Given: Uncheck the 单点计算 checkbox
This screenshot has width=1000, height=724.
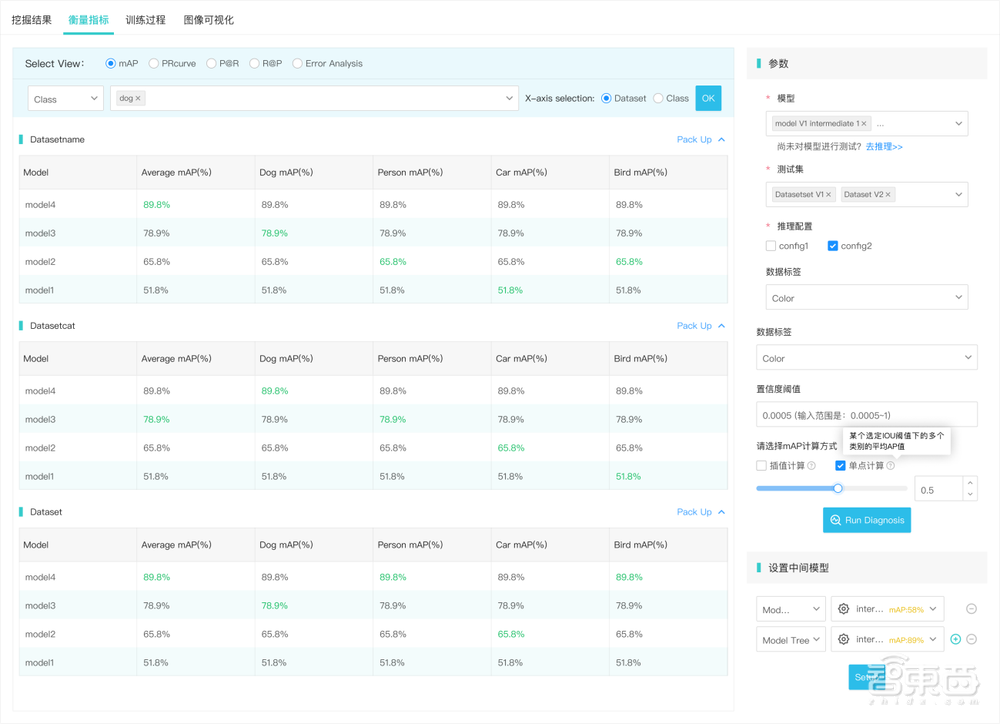Looking at the screenshot, I should pos(840,466).
